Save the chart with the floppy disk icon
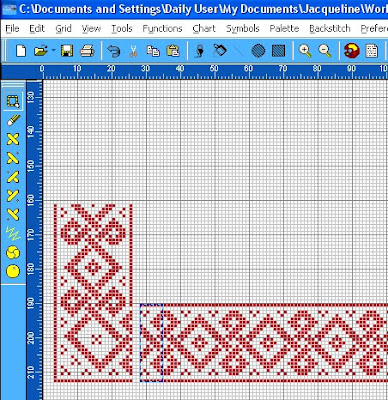 (x=67, y=51)
